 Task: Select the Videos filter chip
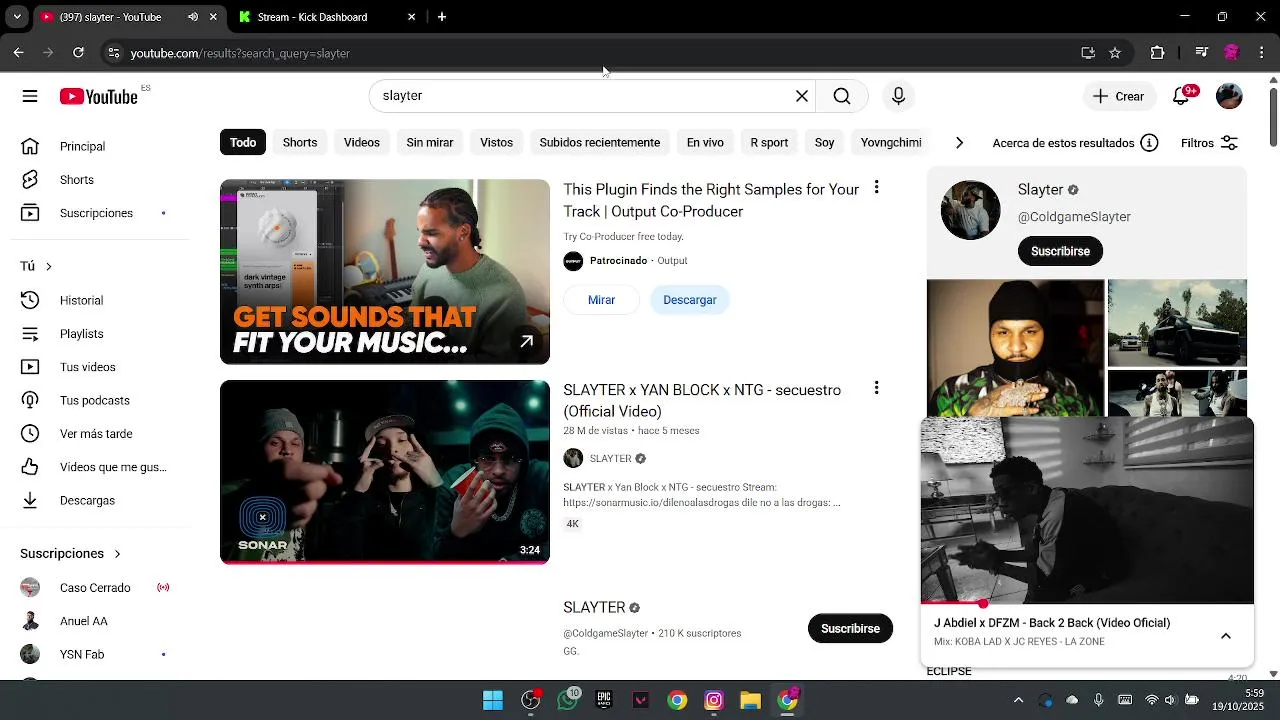362,142
